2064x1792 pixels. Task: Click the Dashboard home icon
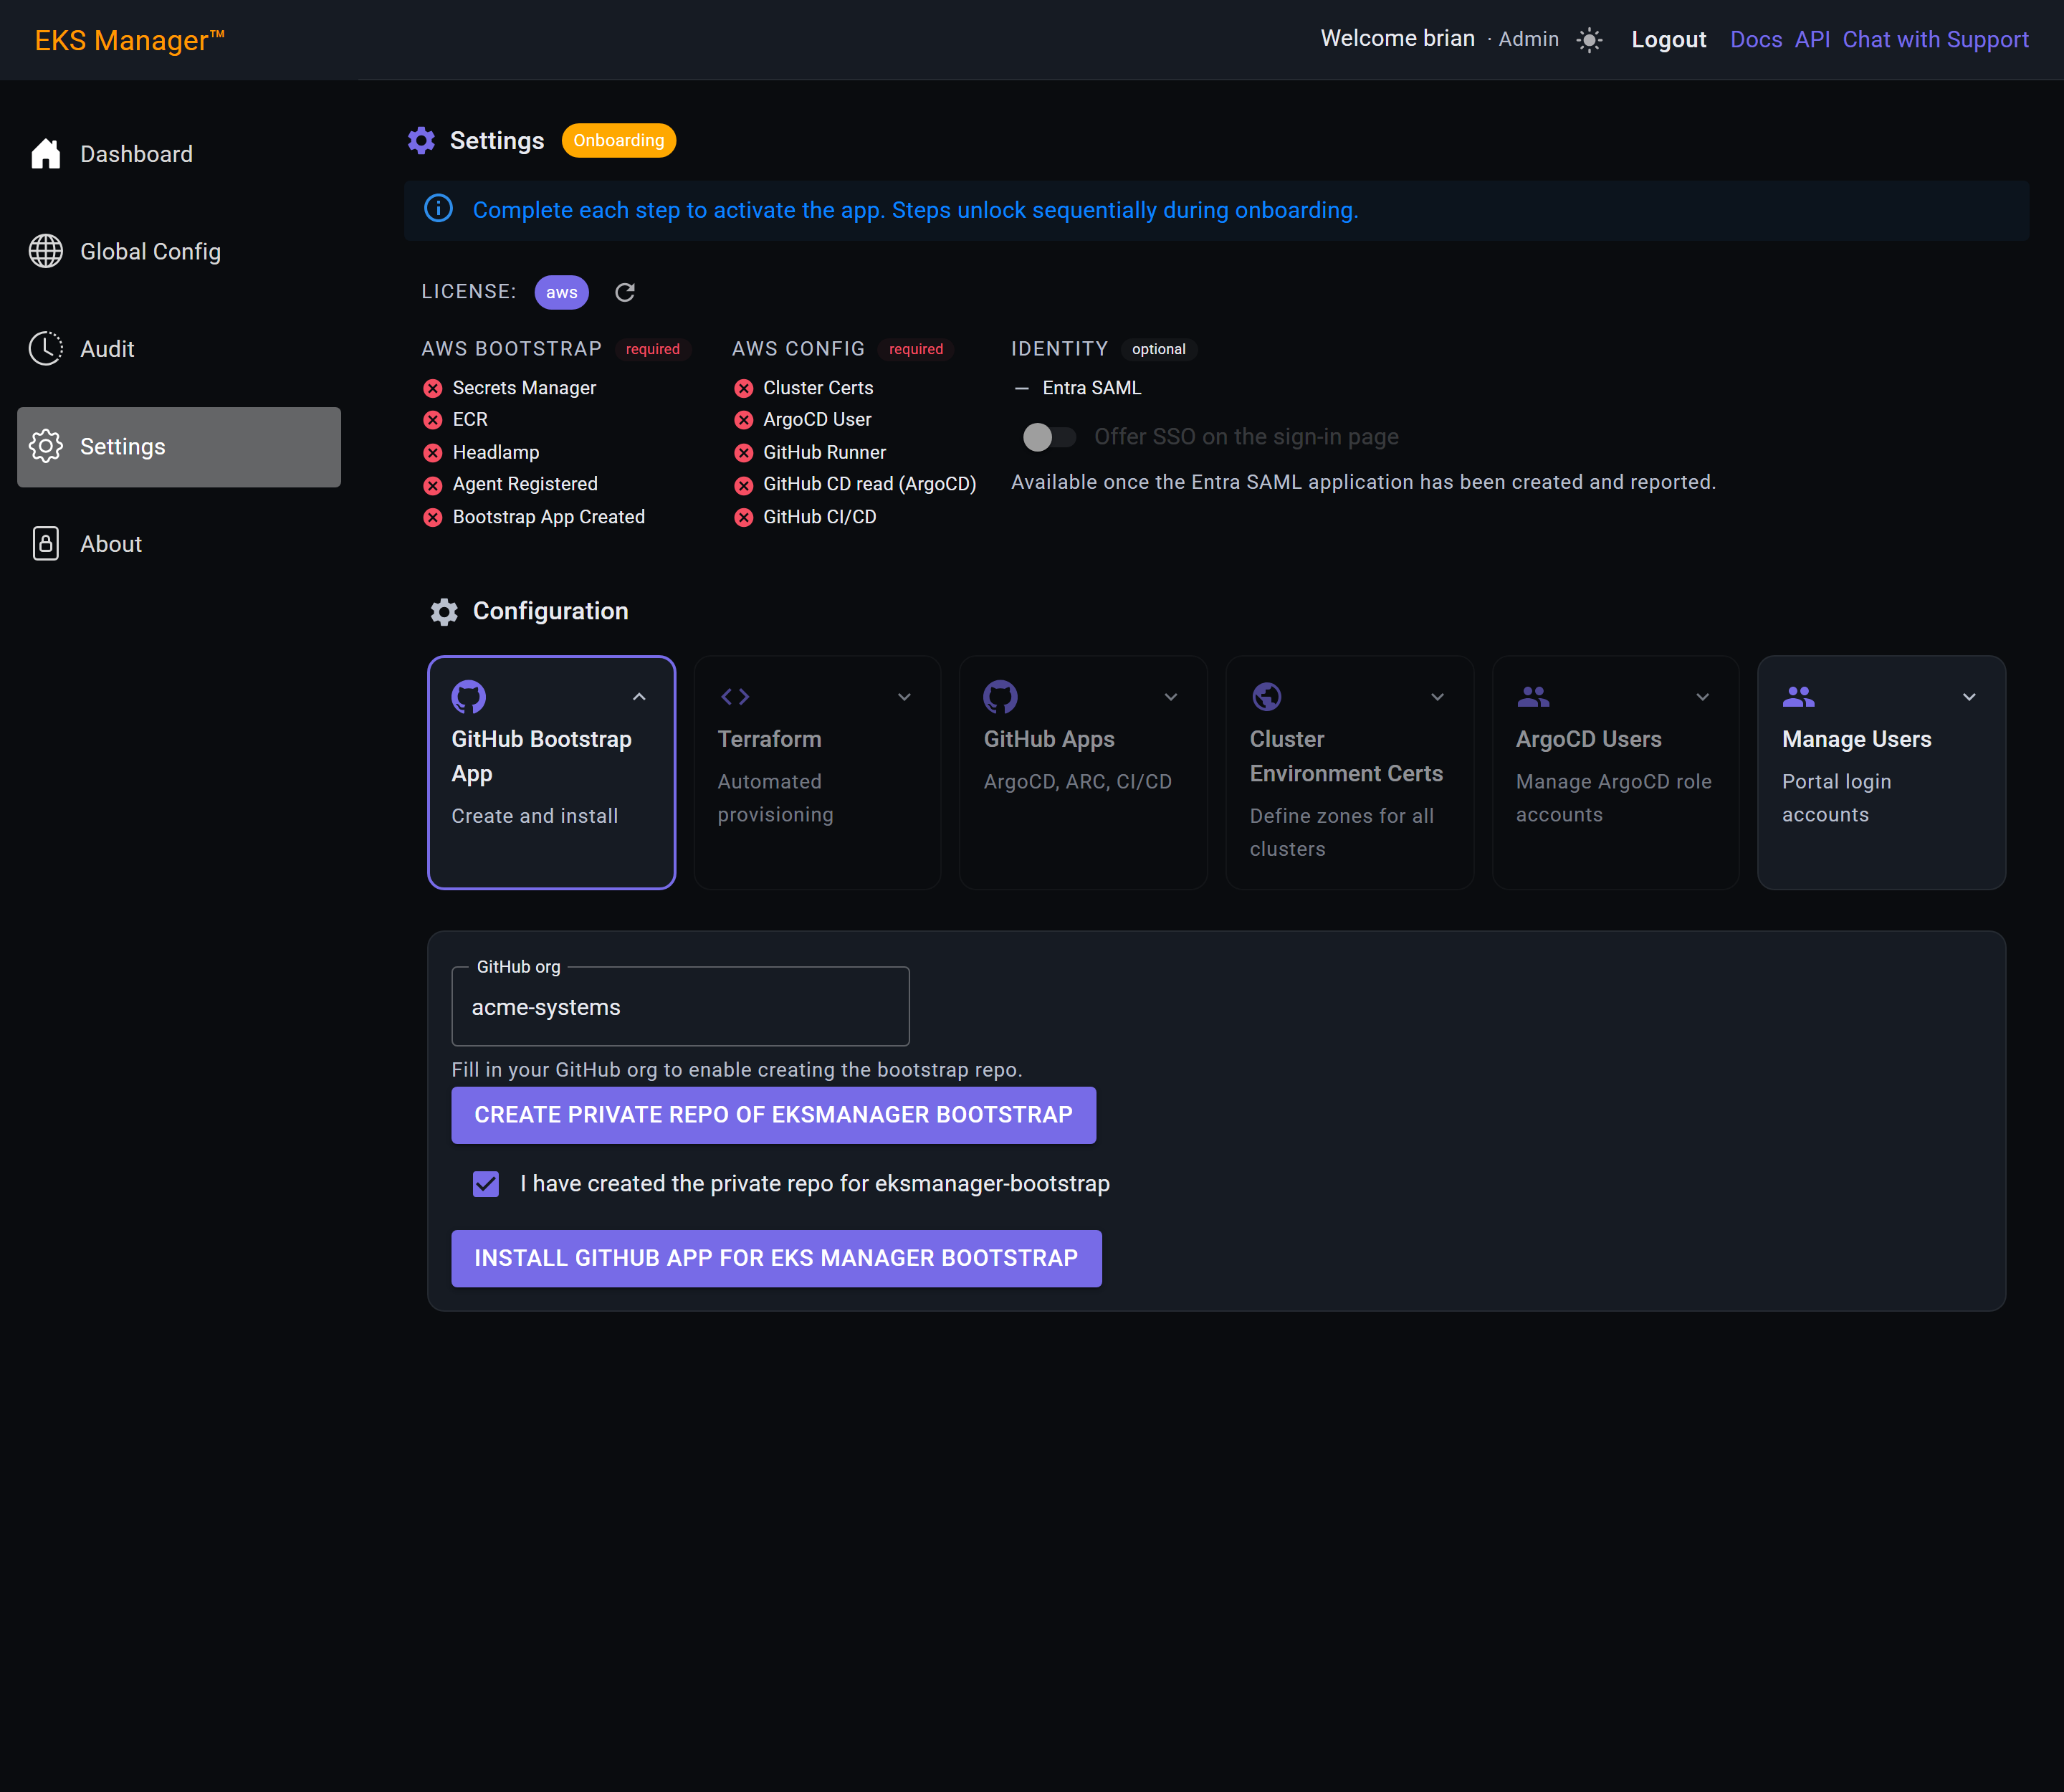click(x=46, y=154)
